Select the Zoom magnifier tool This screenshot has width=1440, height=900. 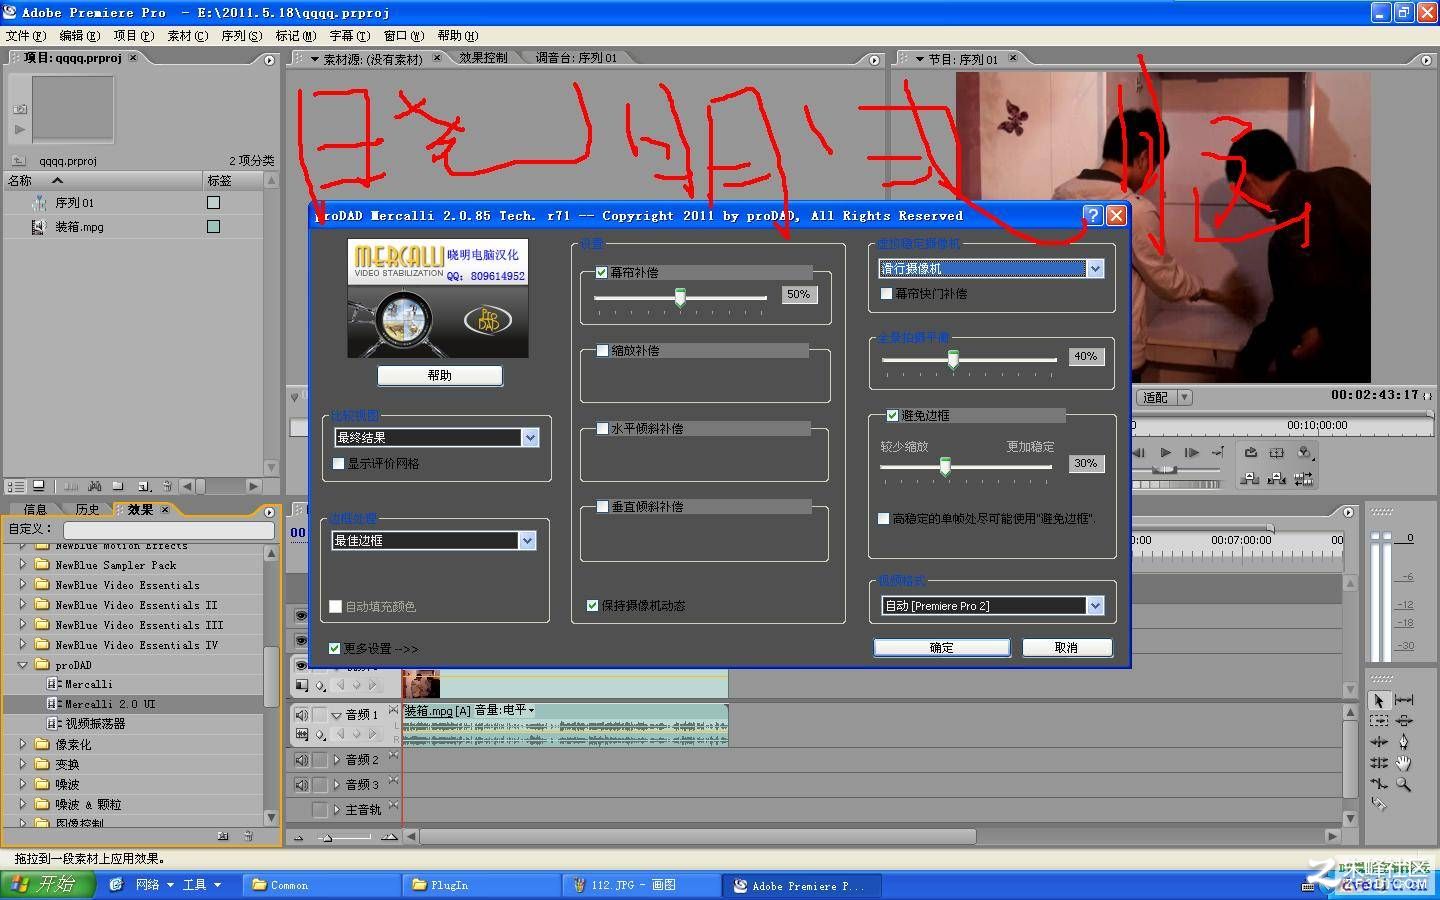point(1404,784)
